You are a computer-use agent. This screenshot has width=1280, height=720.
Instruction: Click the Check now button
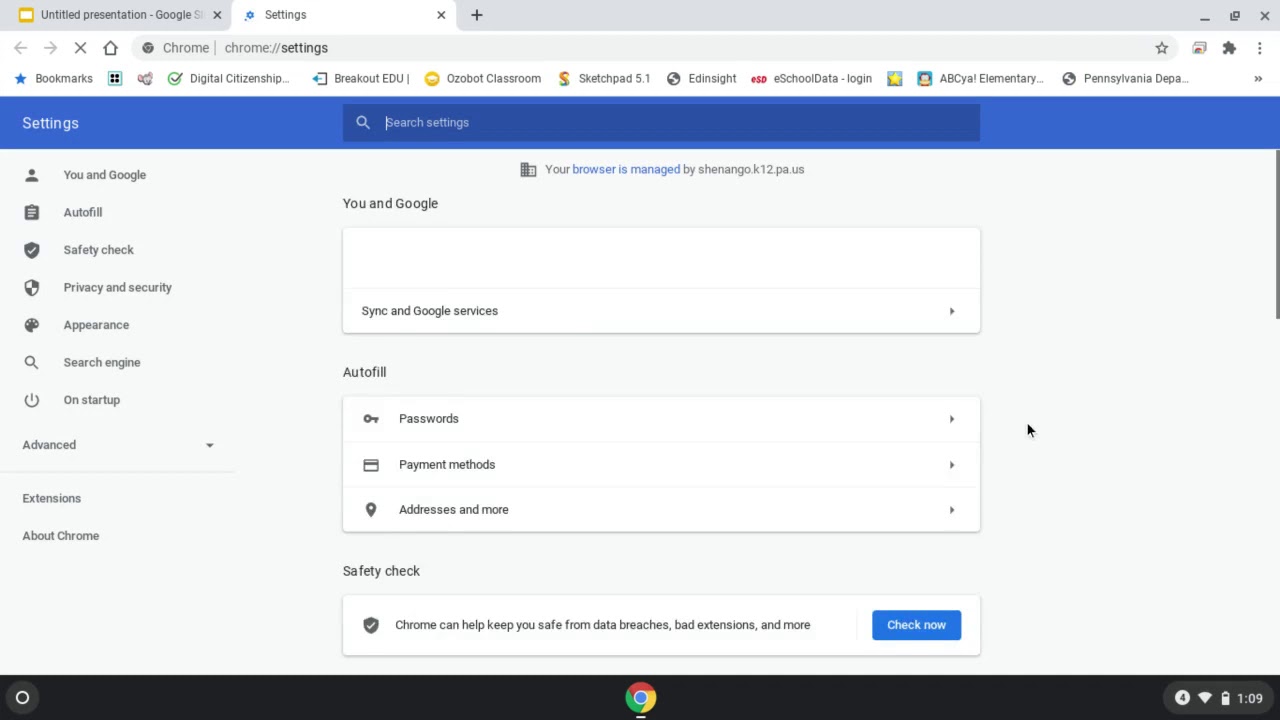pos(916,625)
